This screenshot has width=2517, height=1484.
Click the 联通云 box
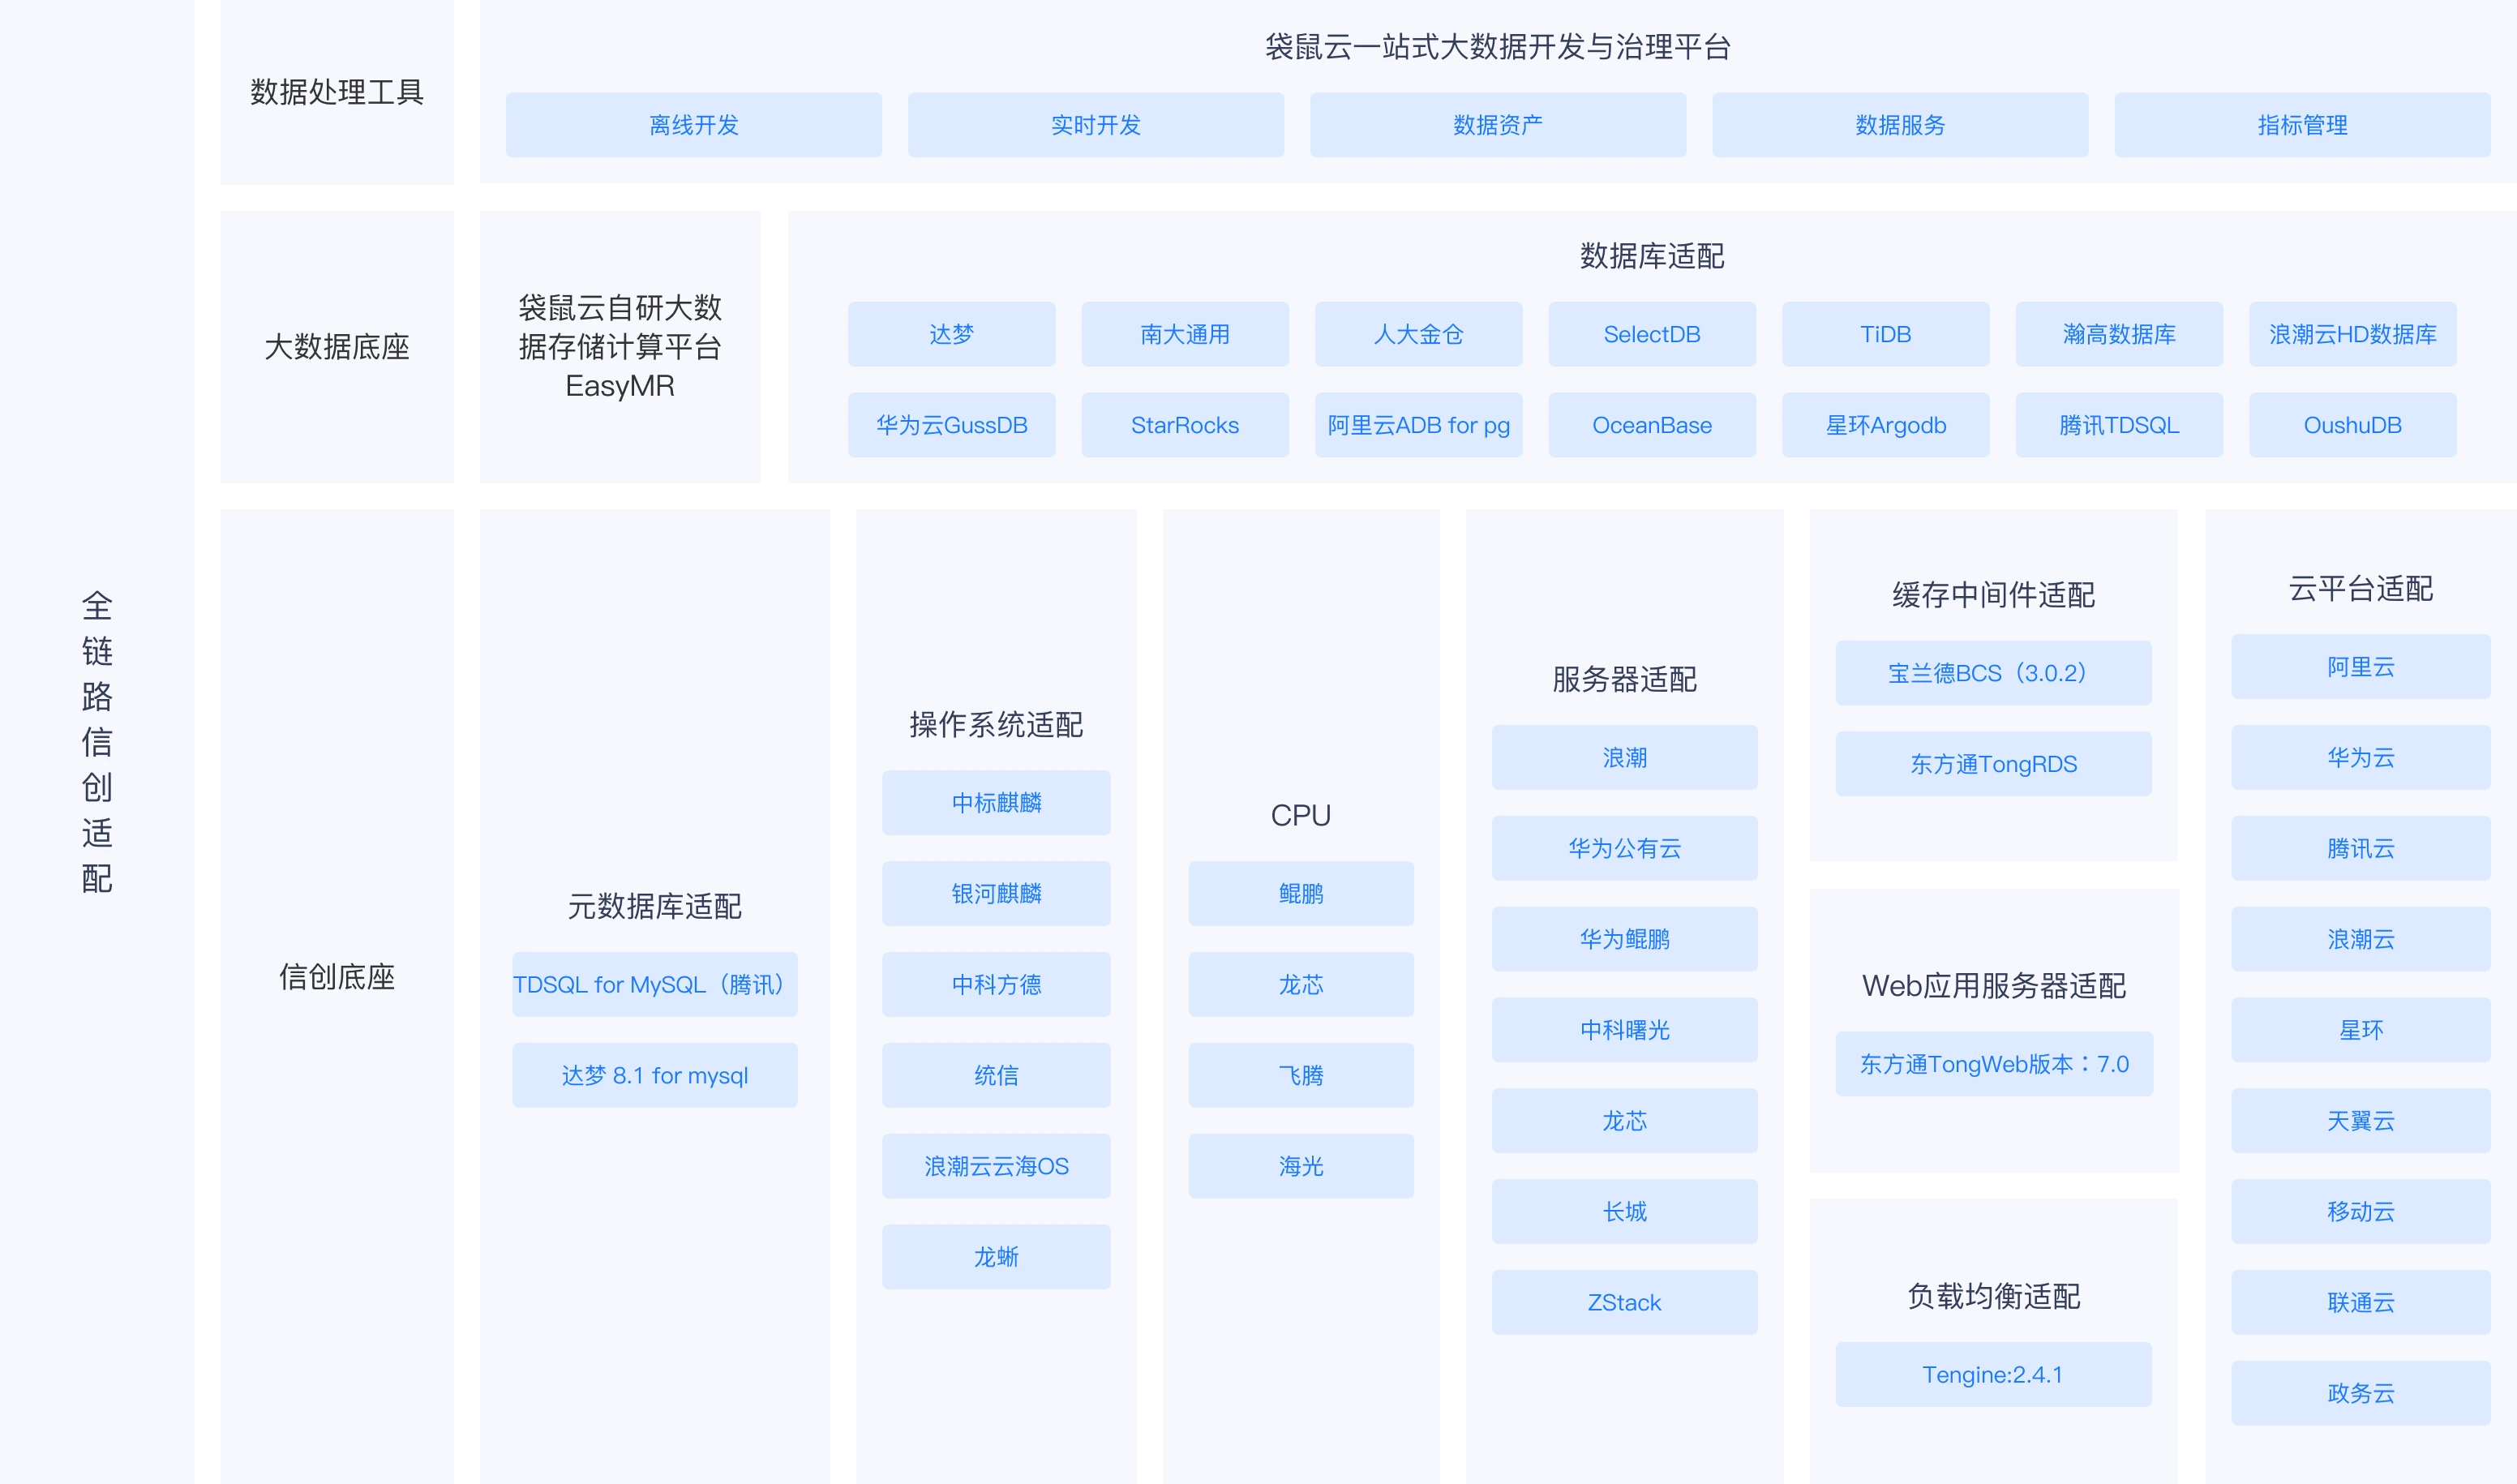[2360, 1303]
